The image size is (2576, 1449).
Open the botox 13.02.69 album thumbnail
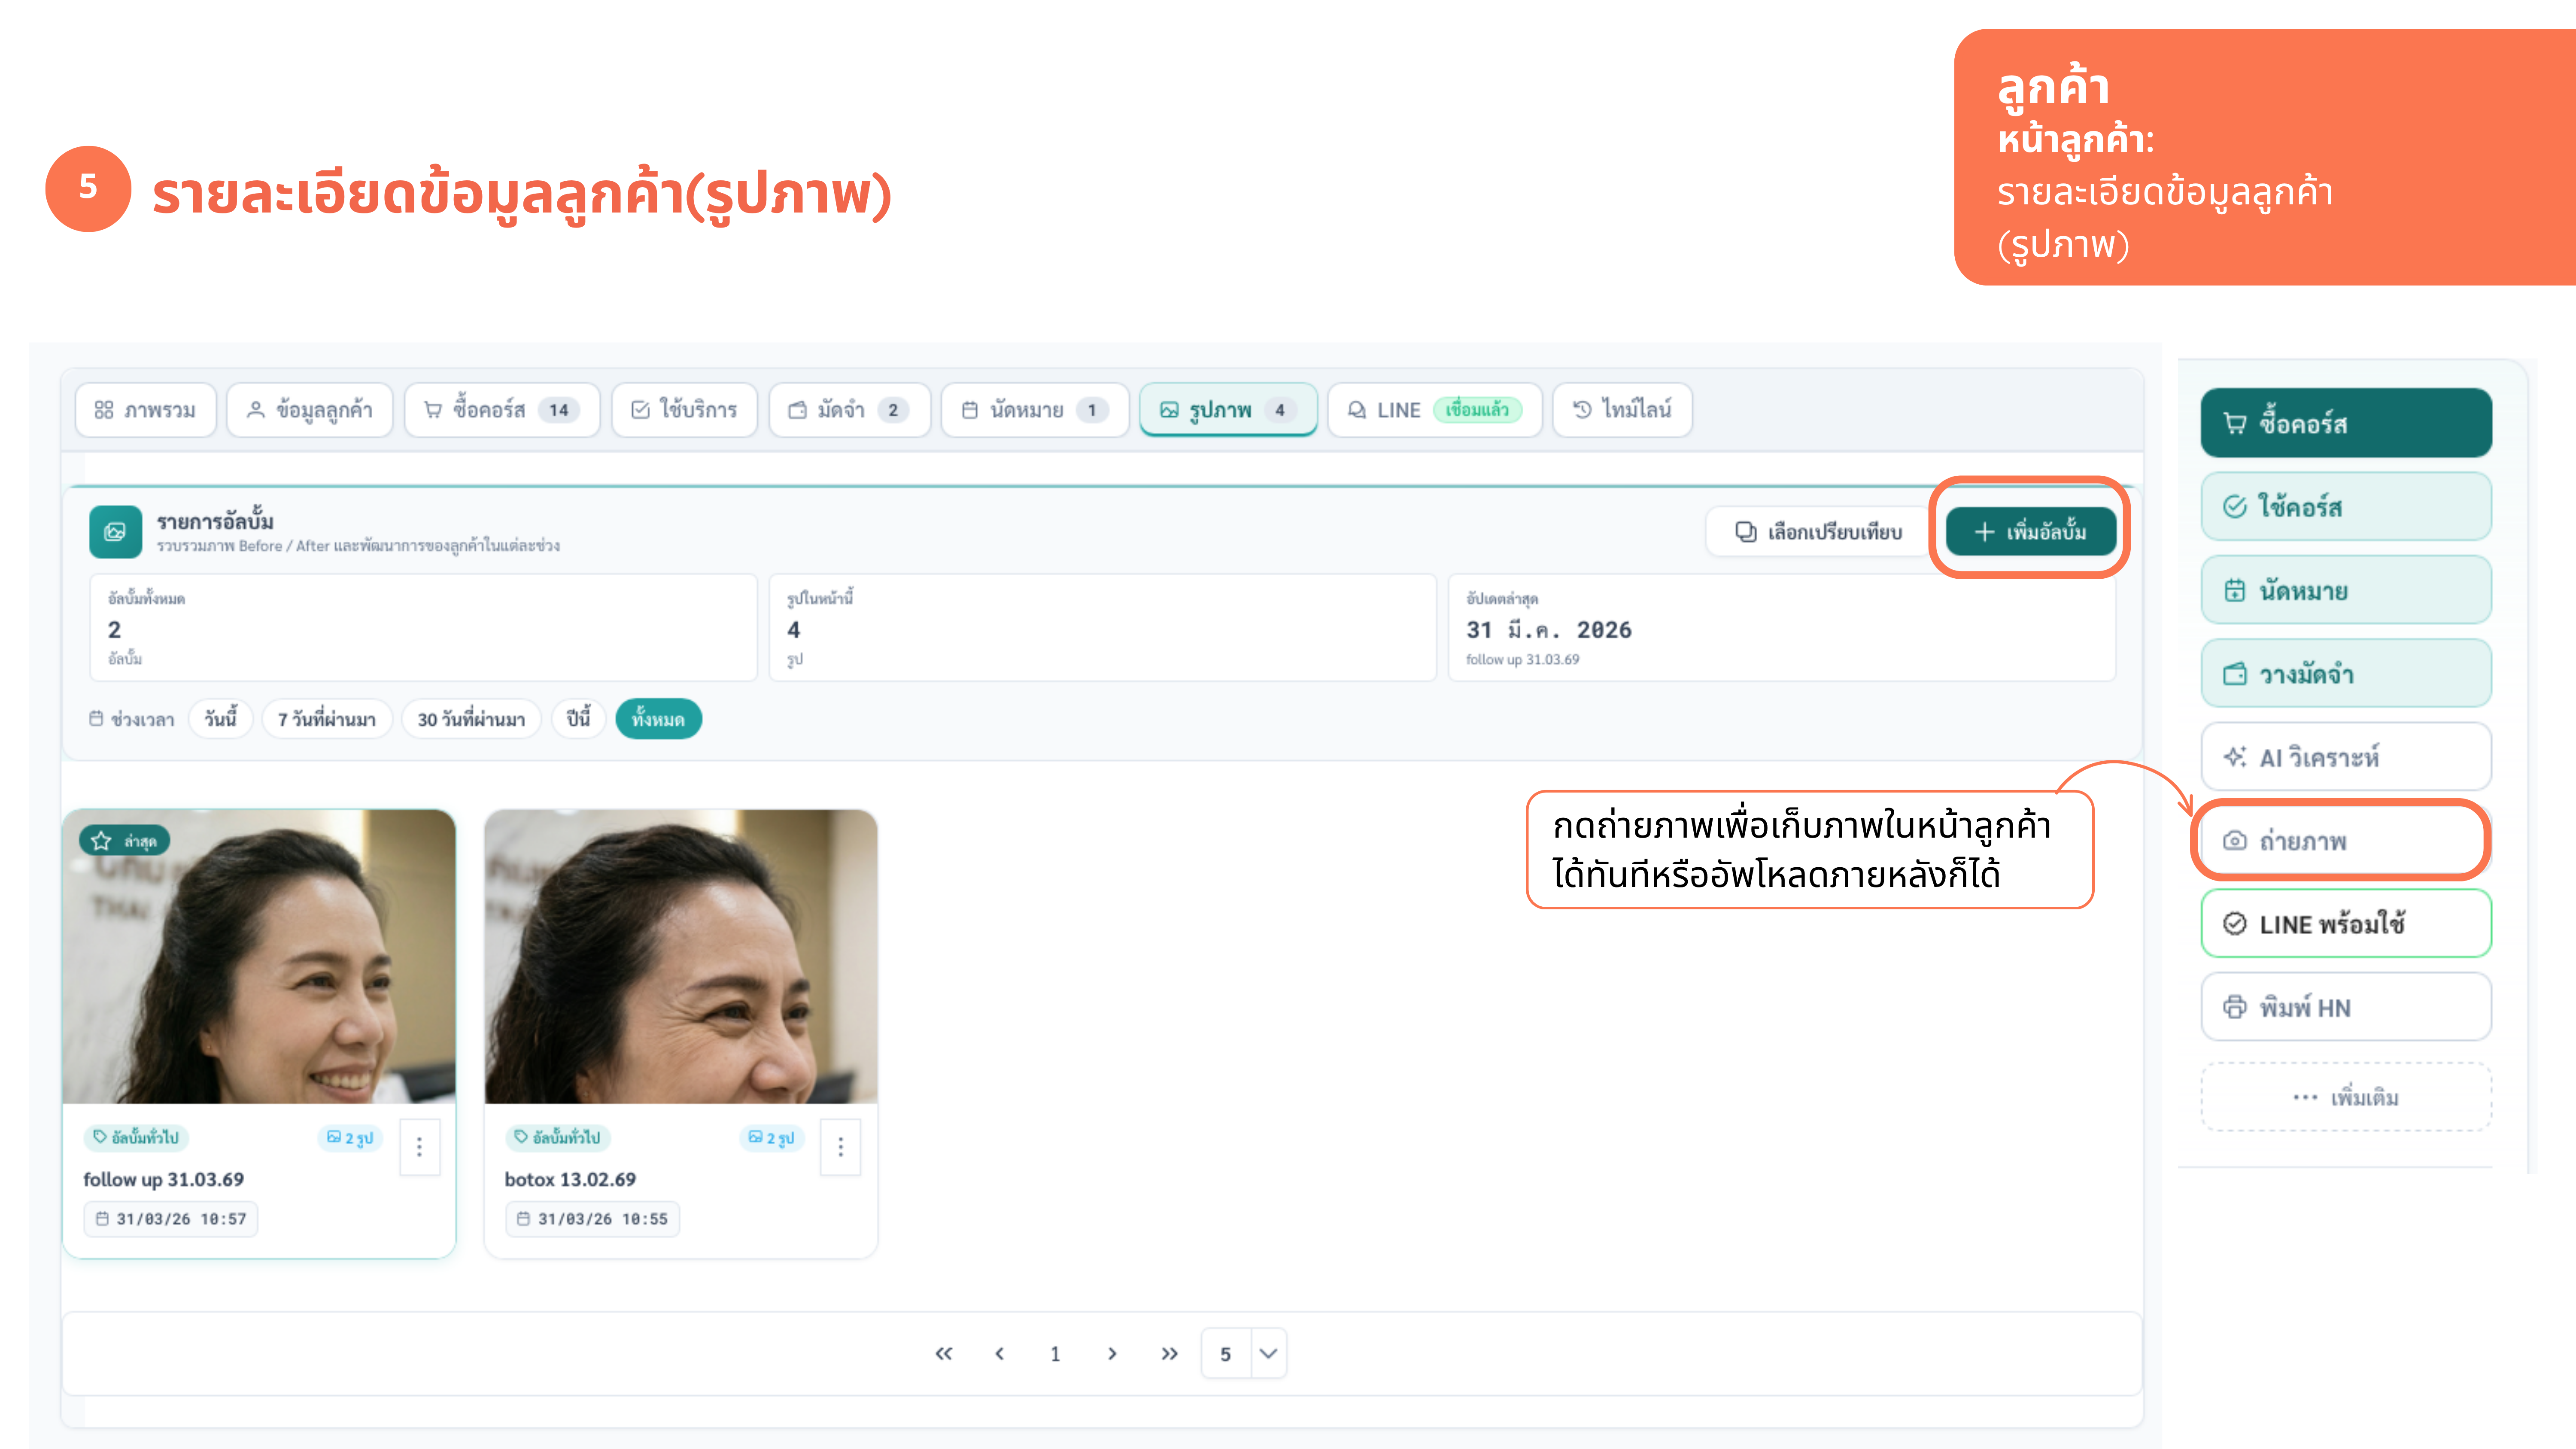(x=681, y=957)
